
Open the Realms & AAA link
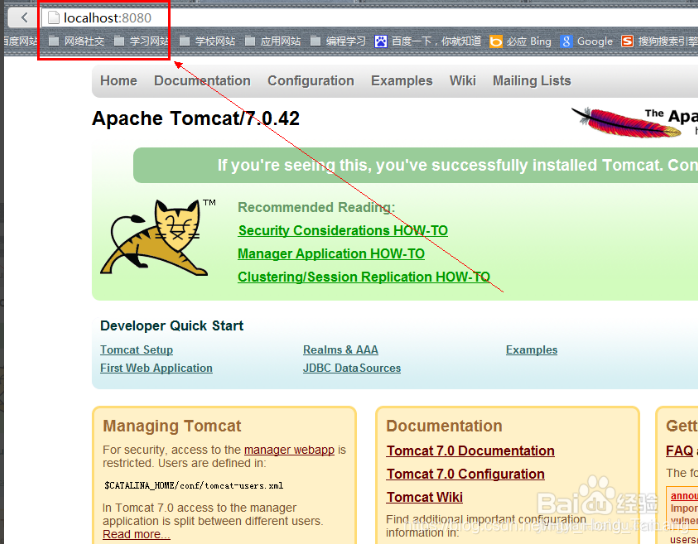click(341, 350)
